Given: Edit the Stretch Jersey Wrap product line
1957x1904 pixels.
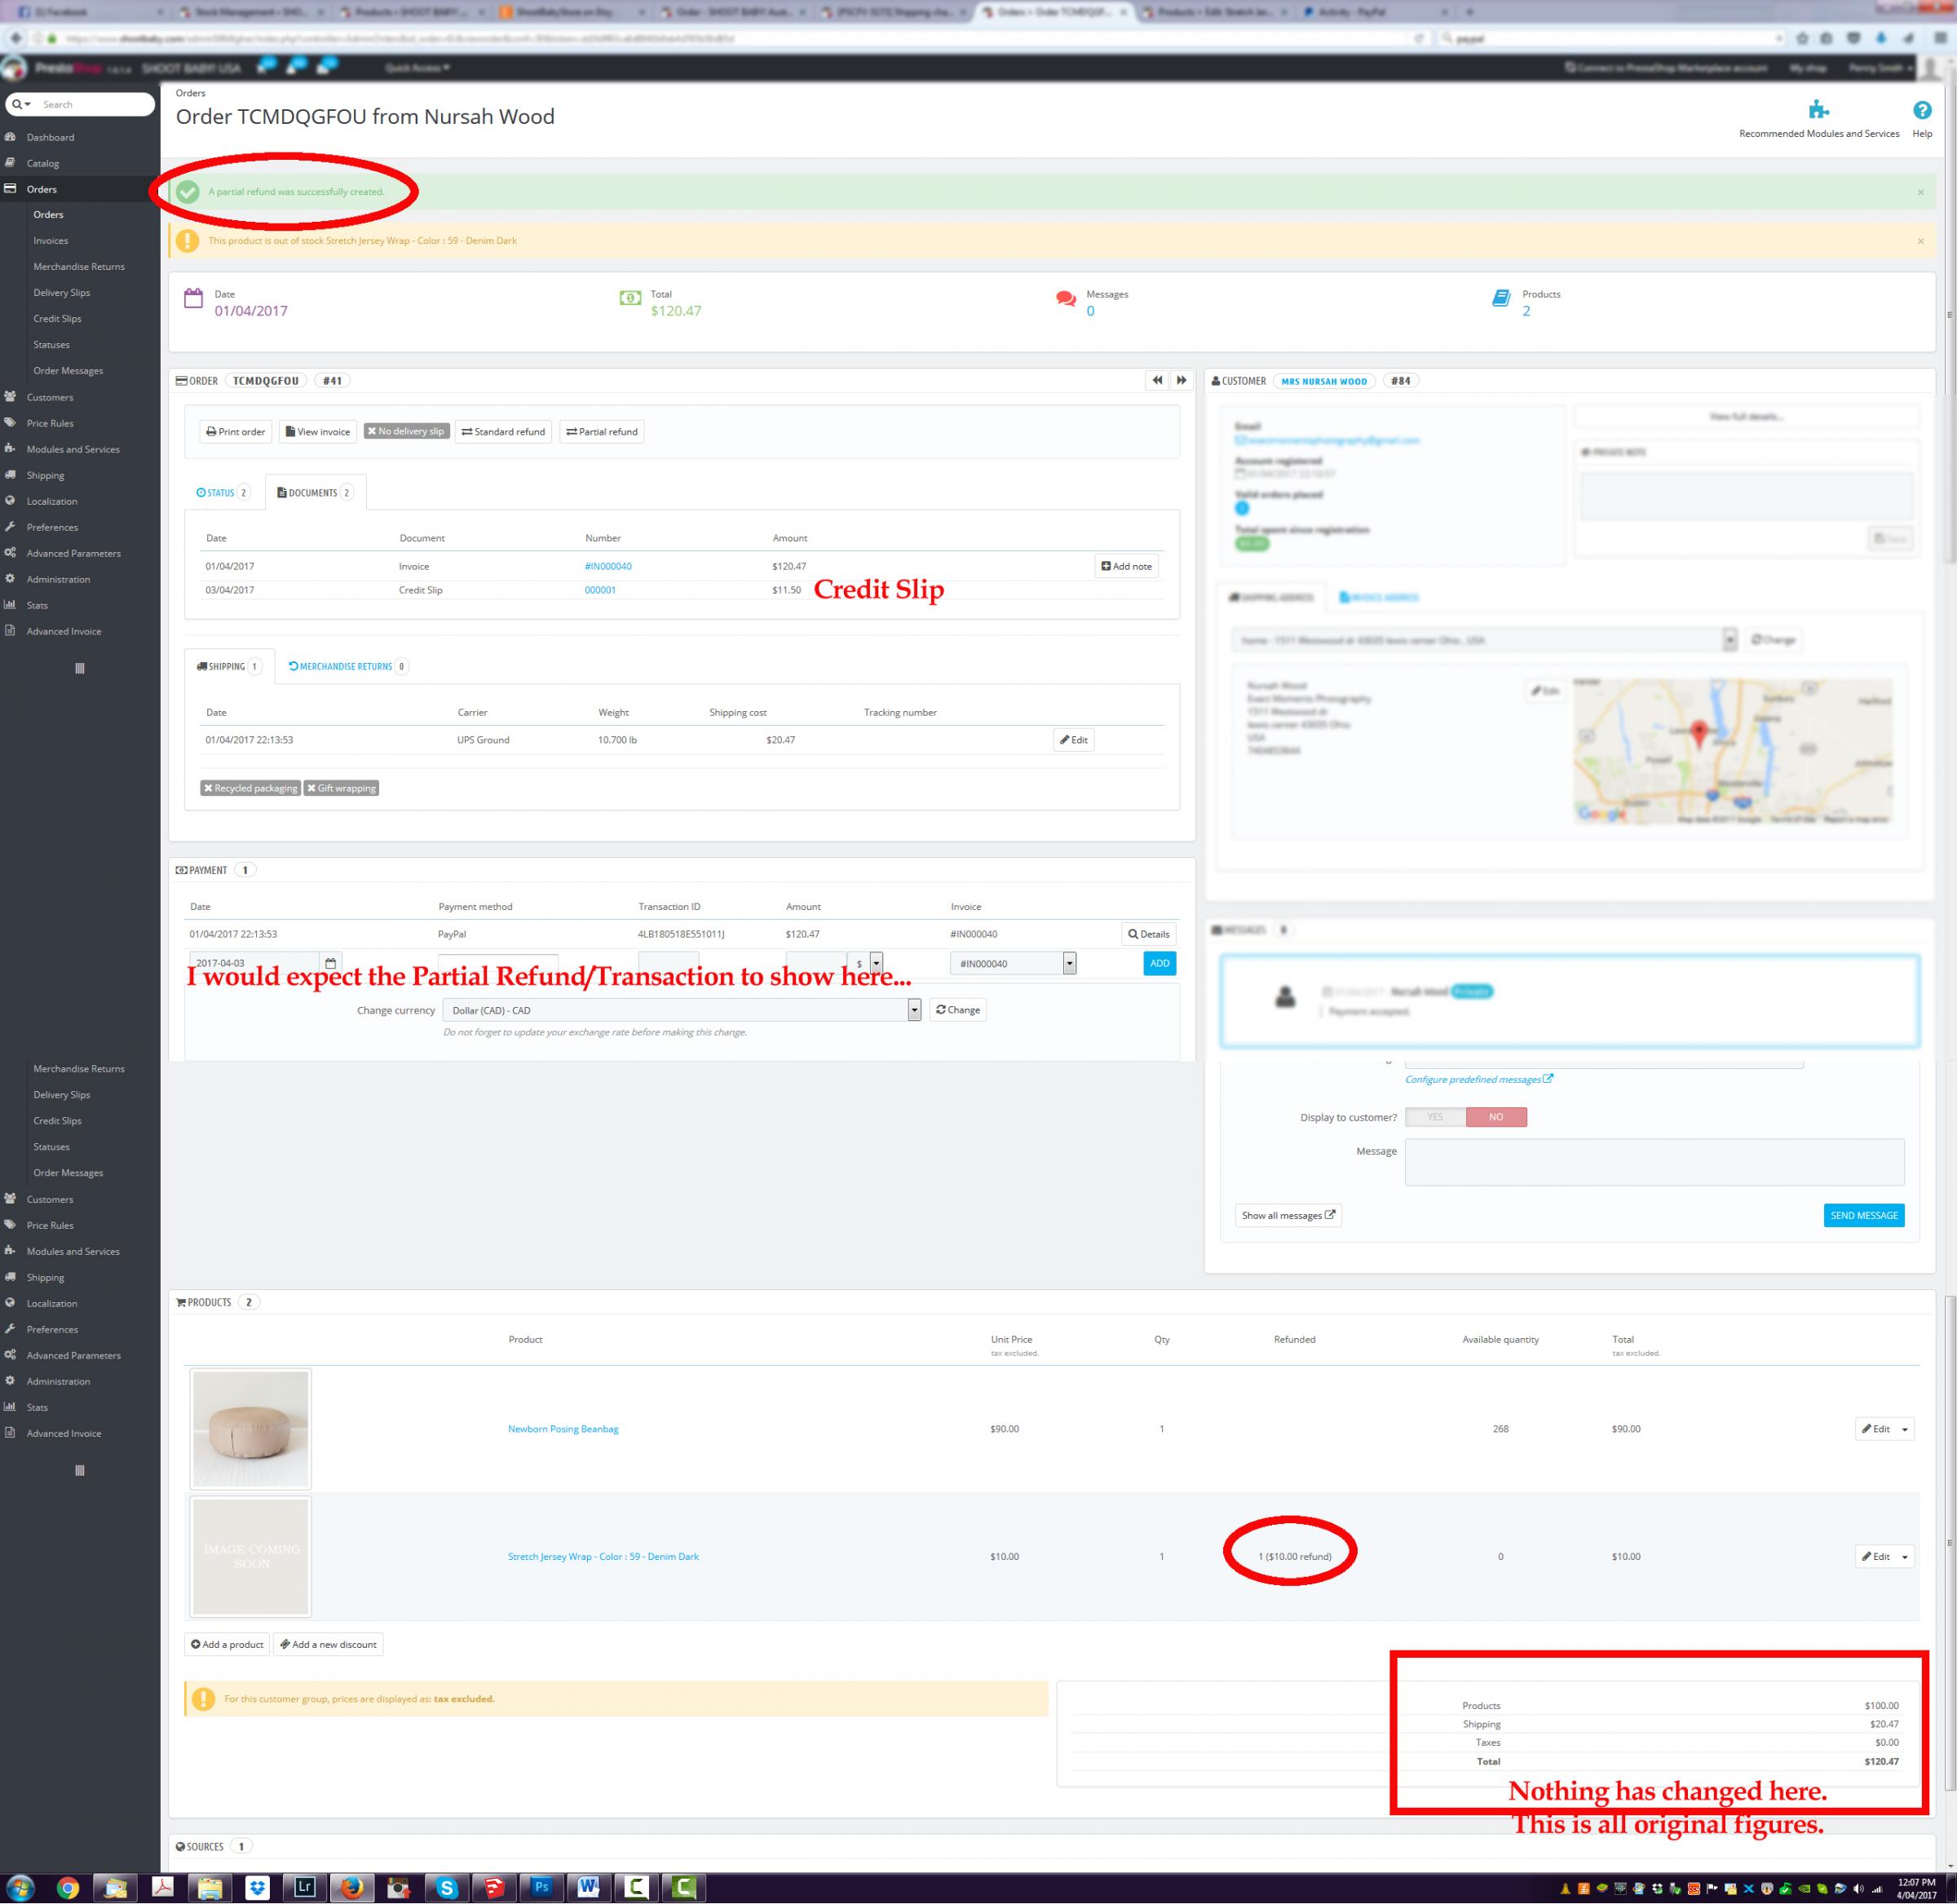Looking at the screenshot, I should pos(1875,1557).
